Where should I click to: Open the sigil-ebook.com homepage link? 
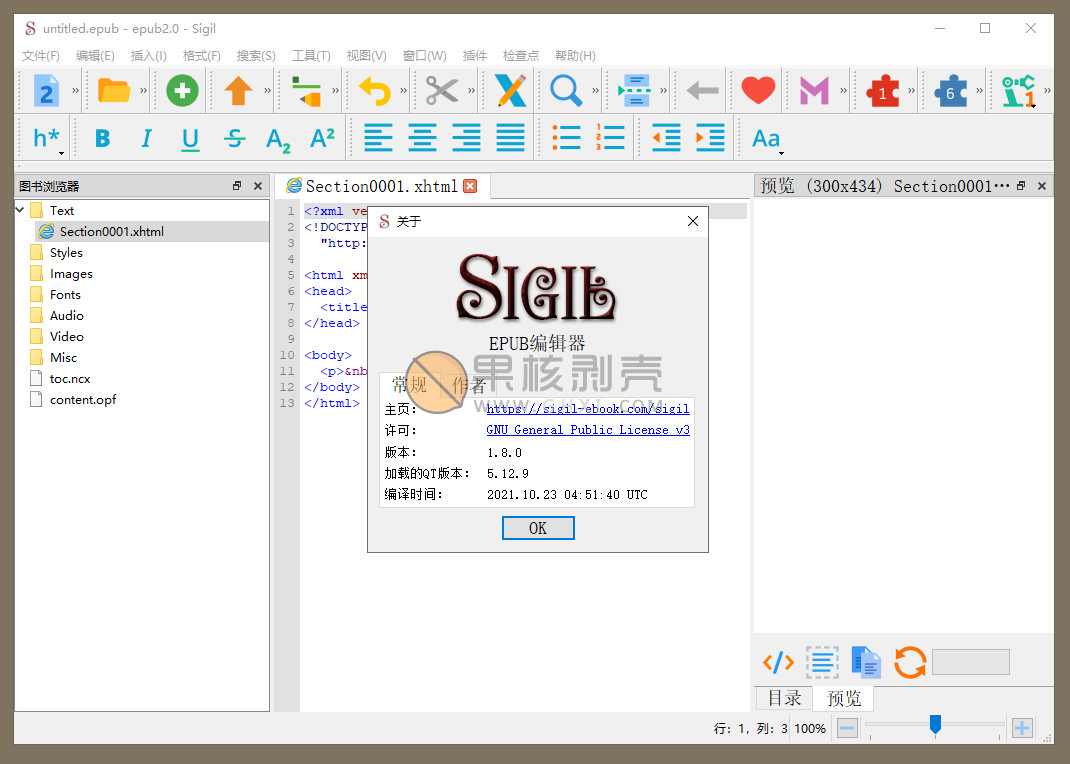click(x=588, y=409)
